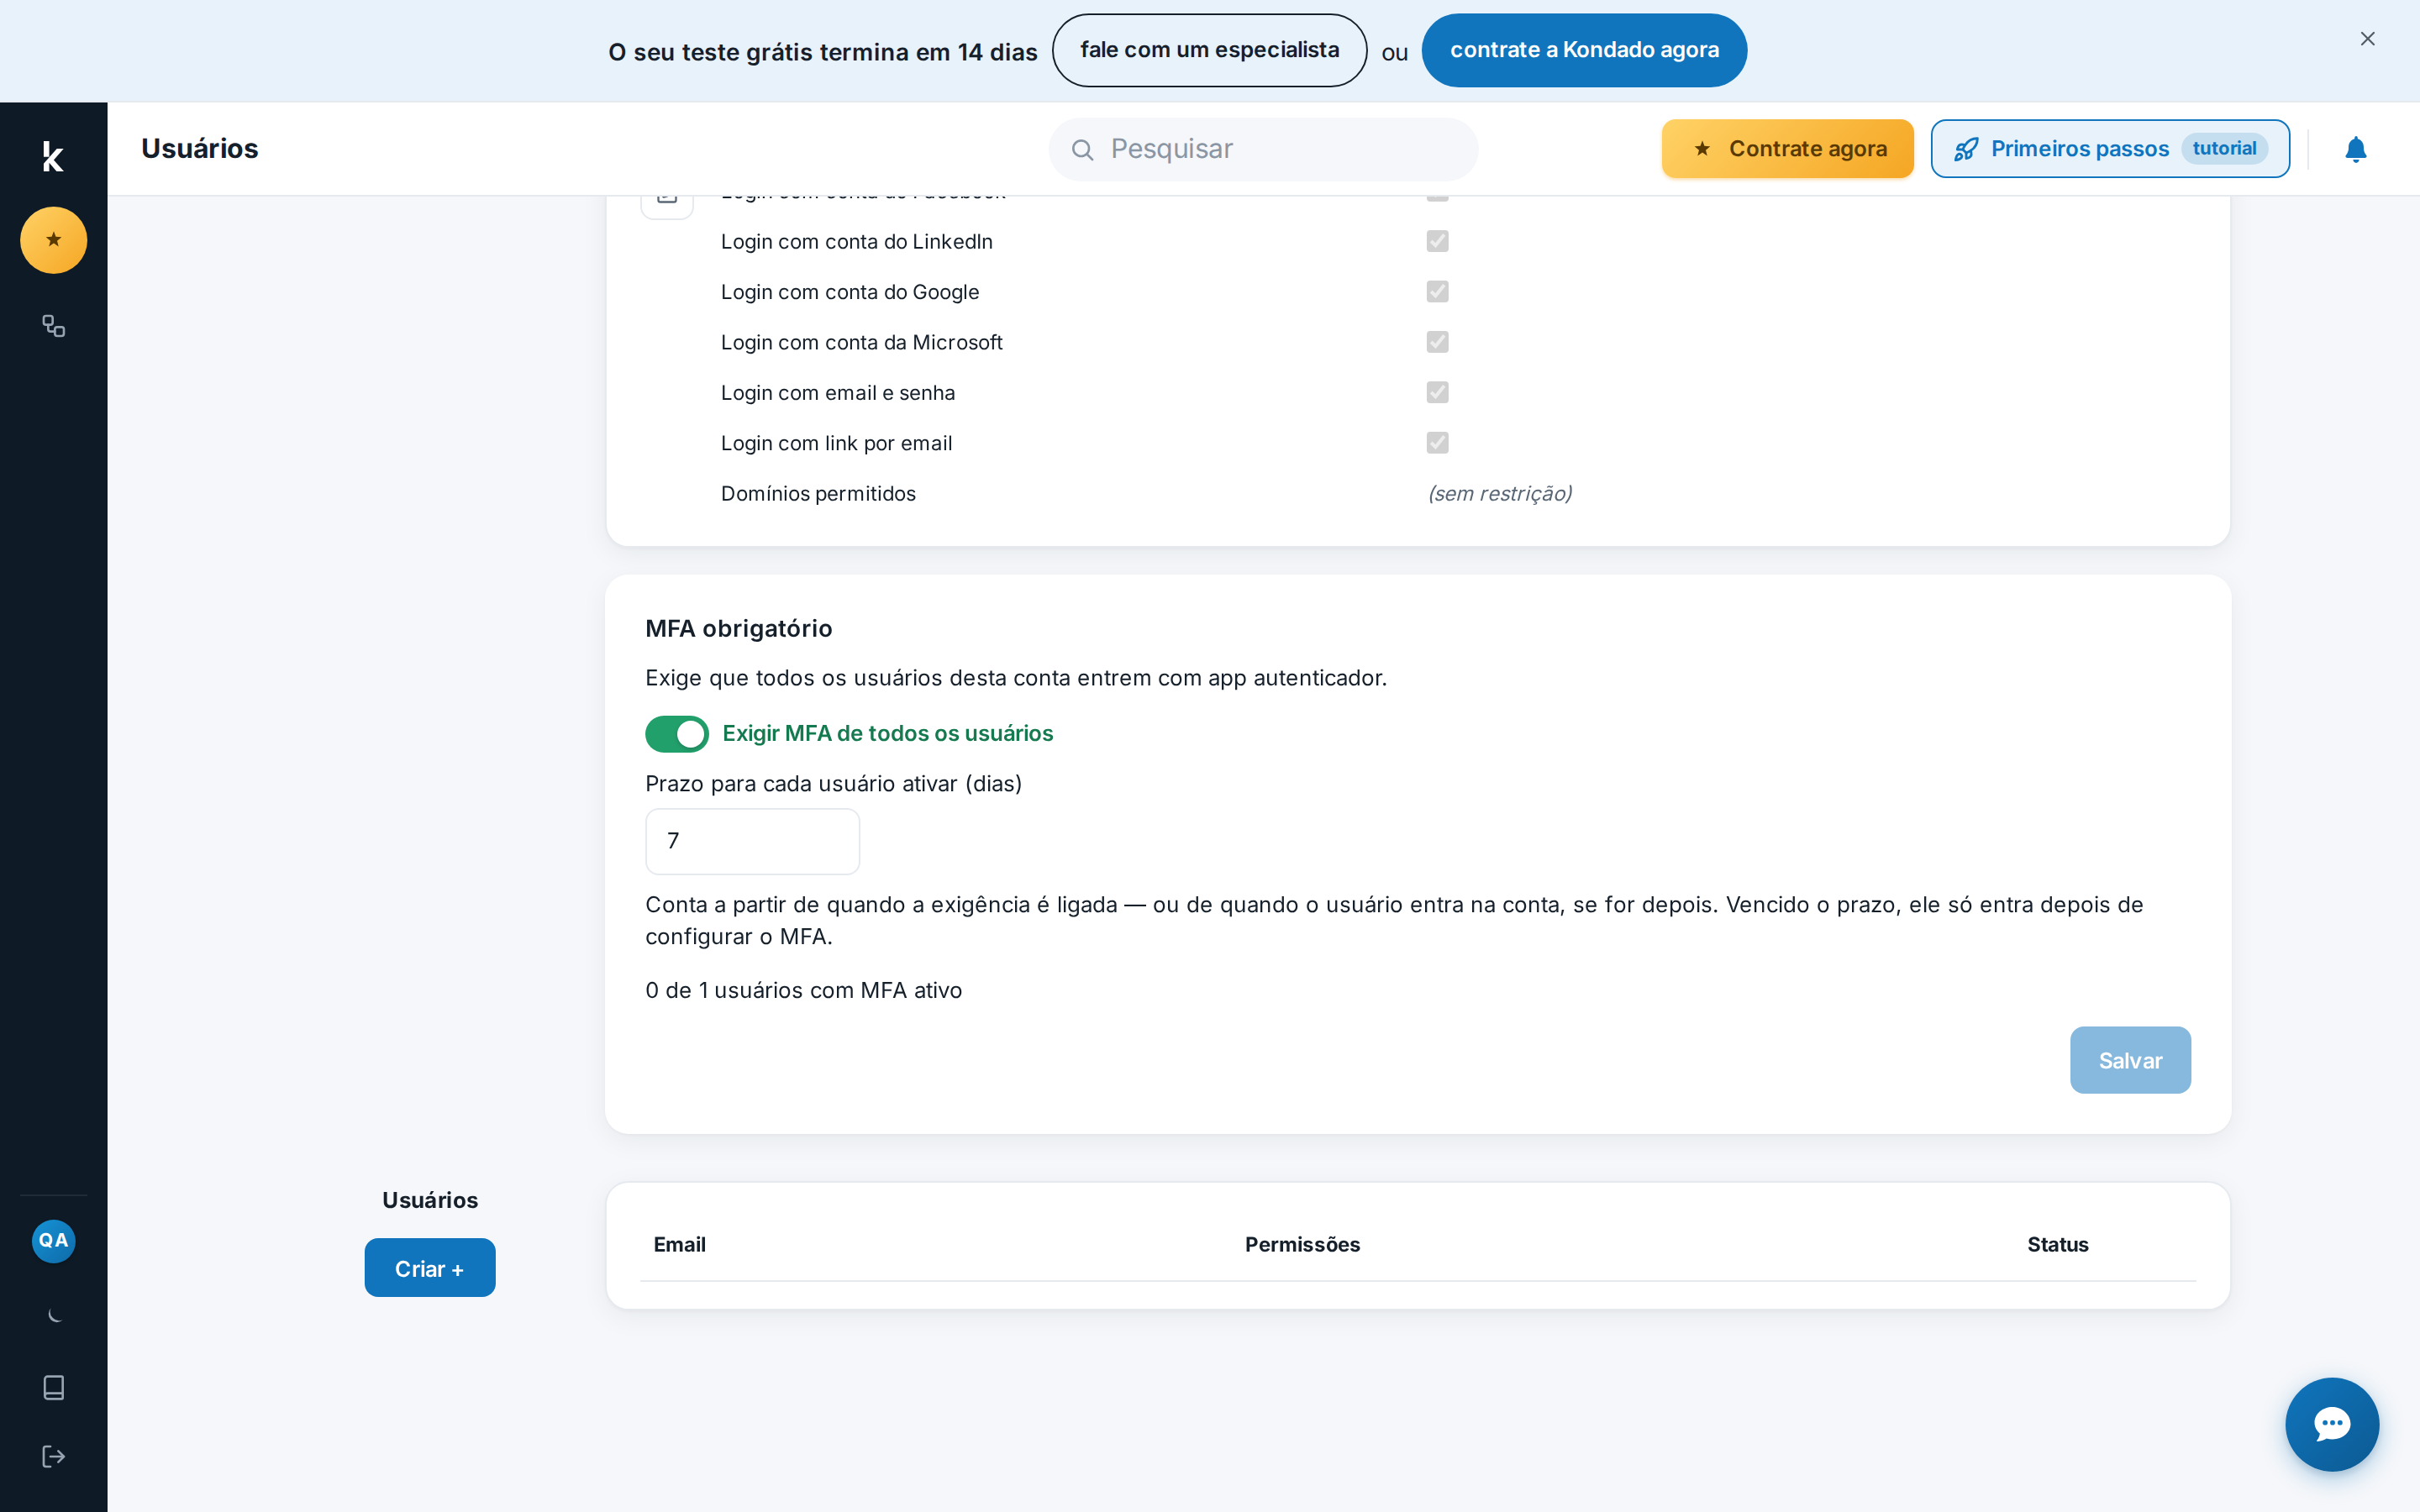Toggle the Login com link por email checkbox

[x=1437, y=443]
